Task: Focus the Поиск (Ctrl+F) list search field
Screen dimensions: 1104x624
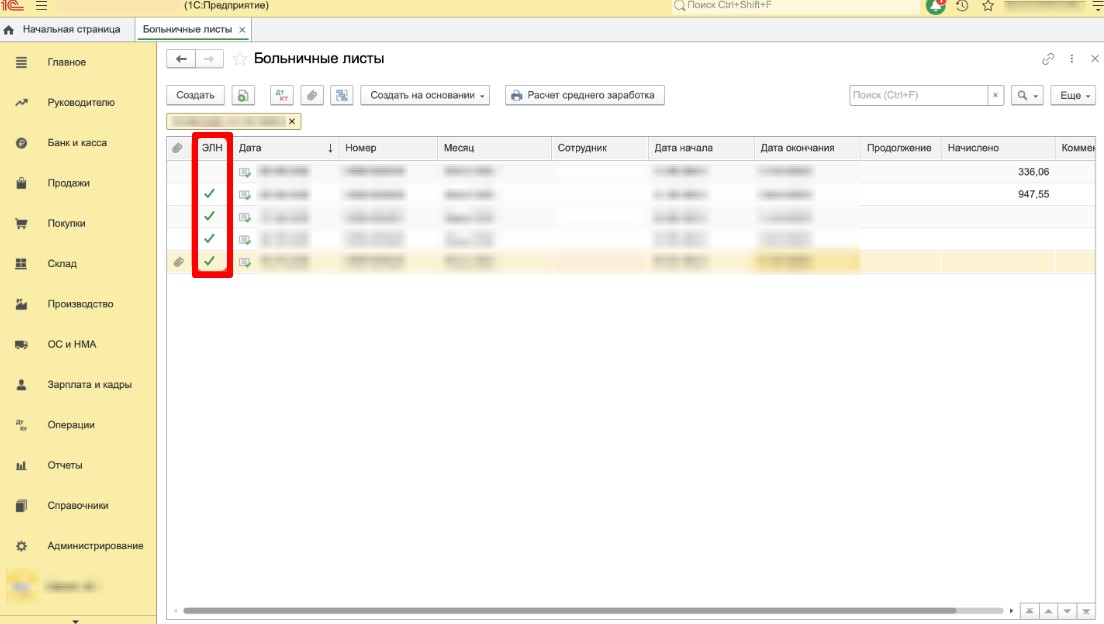Action: point(918,96)
